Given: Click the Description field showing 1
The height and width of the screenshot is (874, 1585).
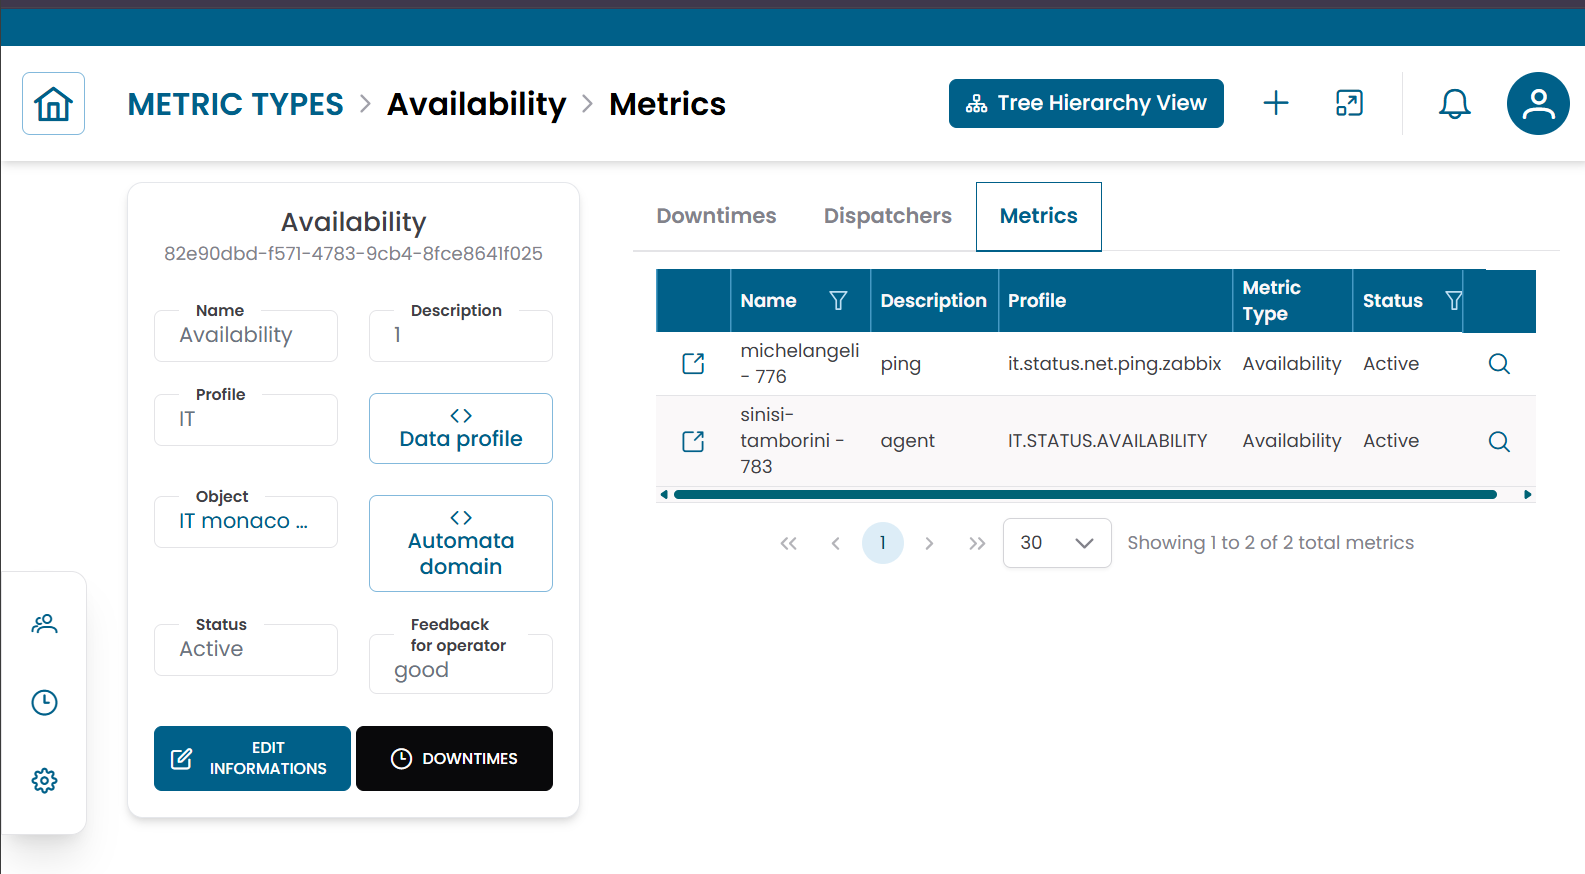Looking at the screenshot, I should [x=461, y=335].
